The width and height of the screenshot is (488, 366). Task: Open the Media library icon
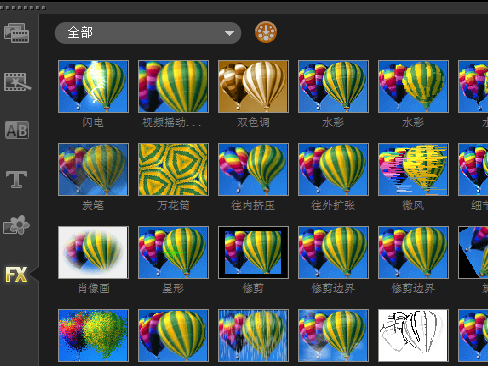17,33
